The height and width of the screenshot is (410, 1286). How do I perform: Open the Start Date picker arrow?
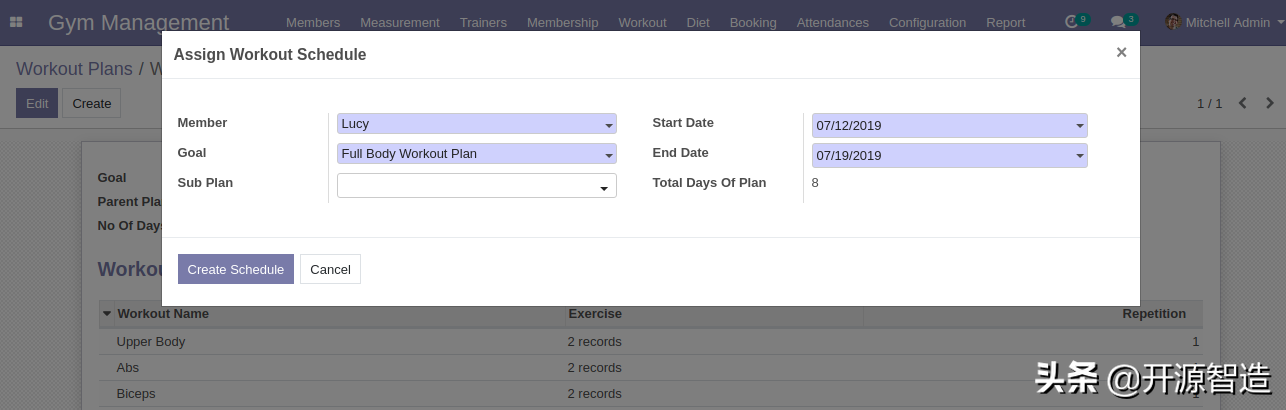1079,127
